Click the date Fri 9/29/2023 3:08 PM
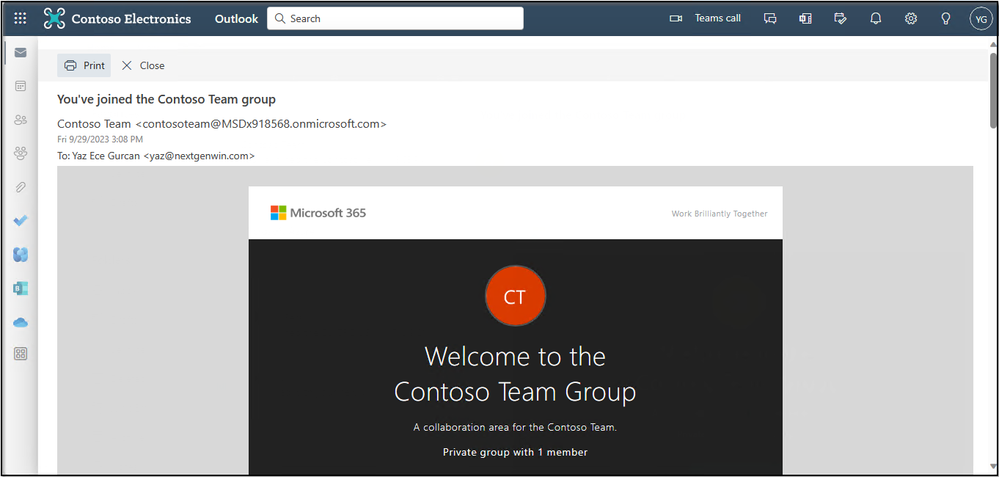This screenshot has height=477, width=999. coord(100,139)
